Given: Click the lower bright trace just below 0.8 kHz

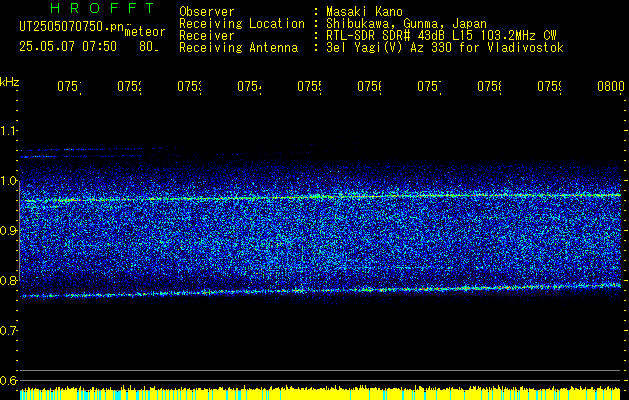Looking at the screenshot, I should (320, 291).
